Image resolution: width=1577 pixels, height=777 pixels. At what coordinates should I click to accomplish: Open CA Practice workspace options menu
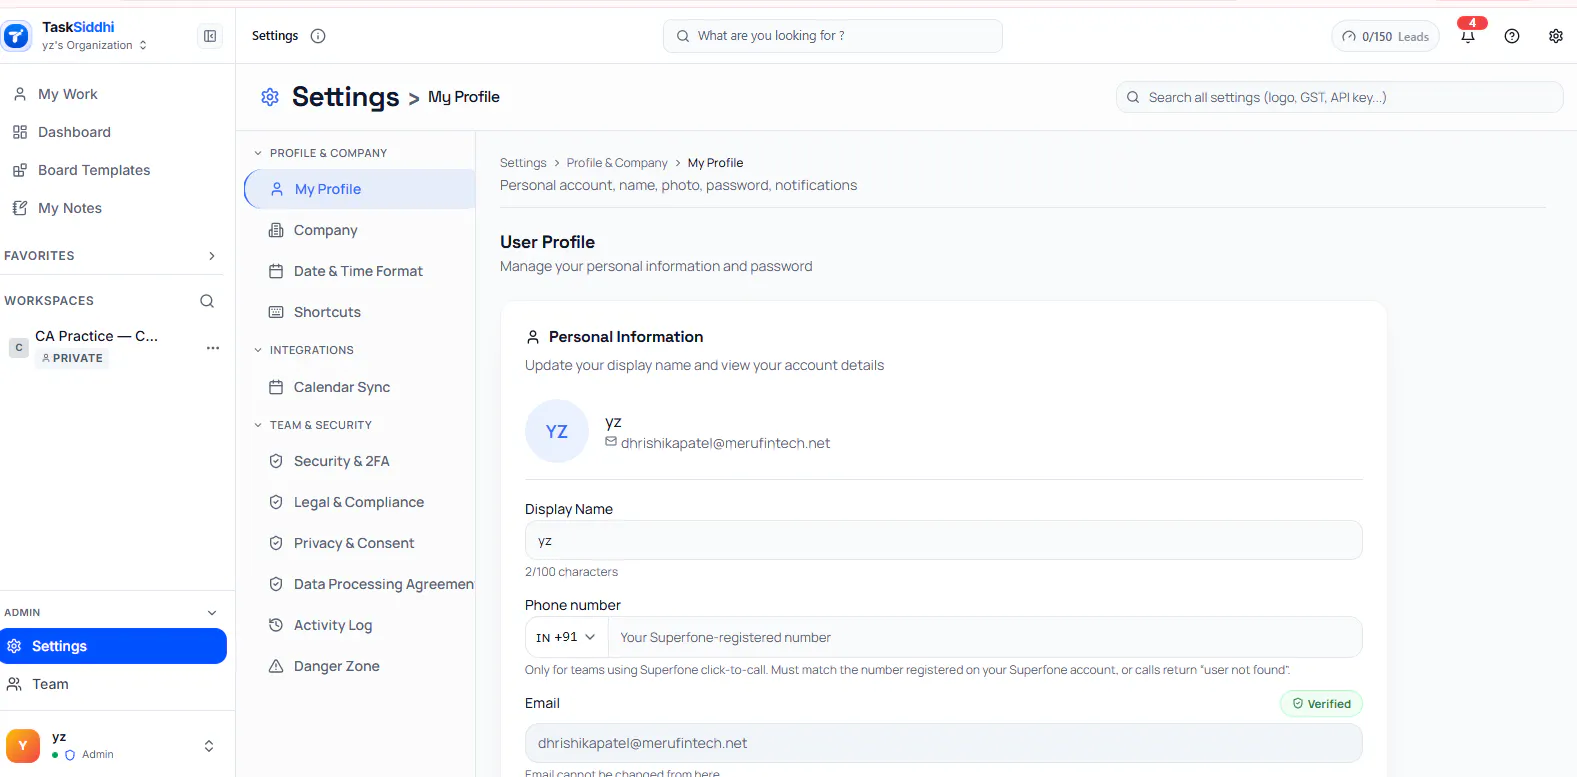tap(213, 348)
